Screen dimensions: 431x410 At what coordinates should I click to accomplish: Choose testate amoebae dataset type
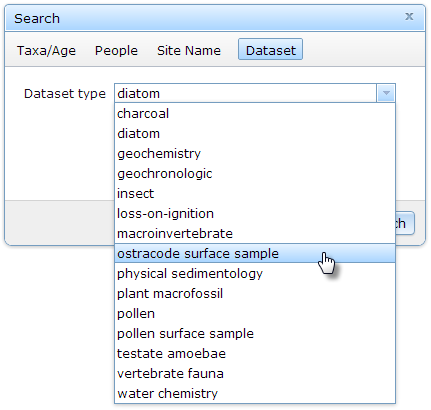255,353
